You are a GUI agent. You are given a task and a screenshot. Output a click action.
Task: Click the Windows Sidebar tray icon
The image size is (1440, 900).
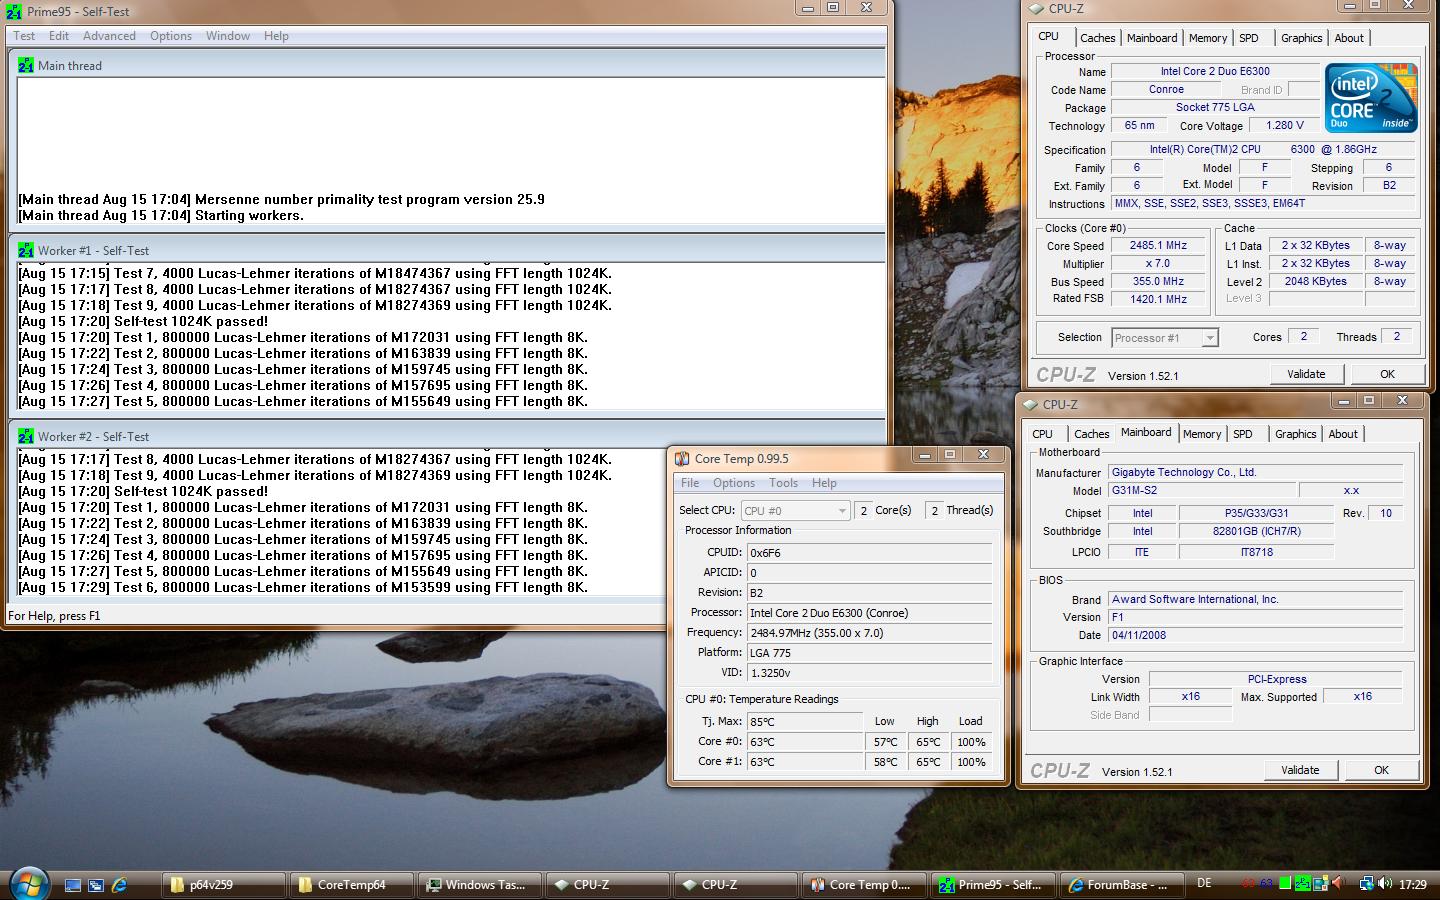(x=1322, y=884)
